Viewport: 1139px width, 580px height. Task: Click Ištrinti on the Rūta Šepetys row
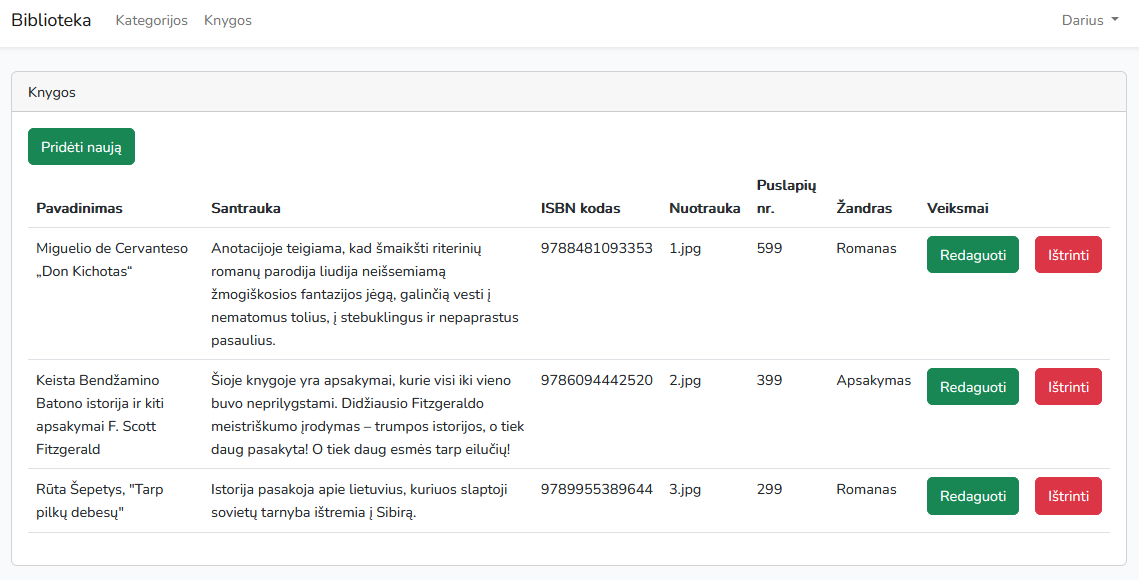click(x=1068, y=495)
